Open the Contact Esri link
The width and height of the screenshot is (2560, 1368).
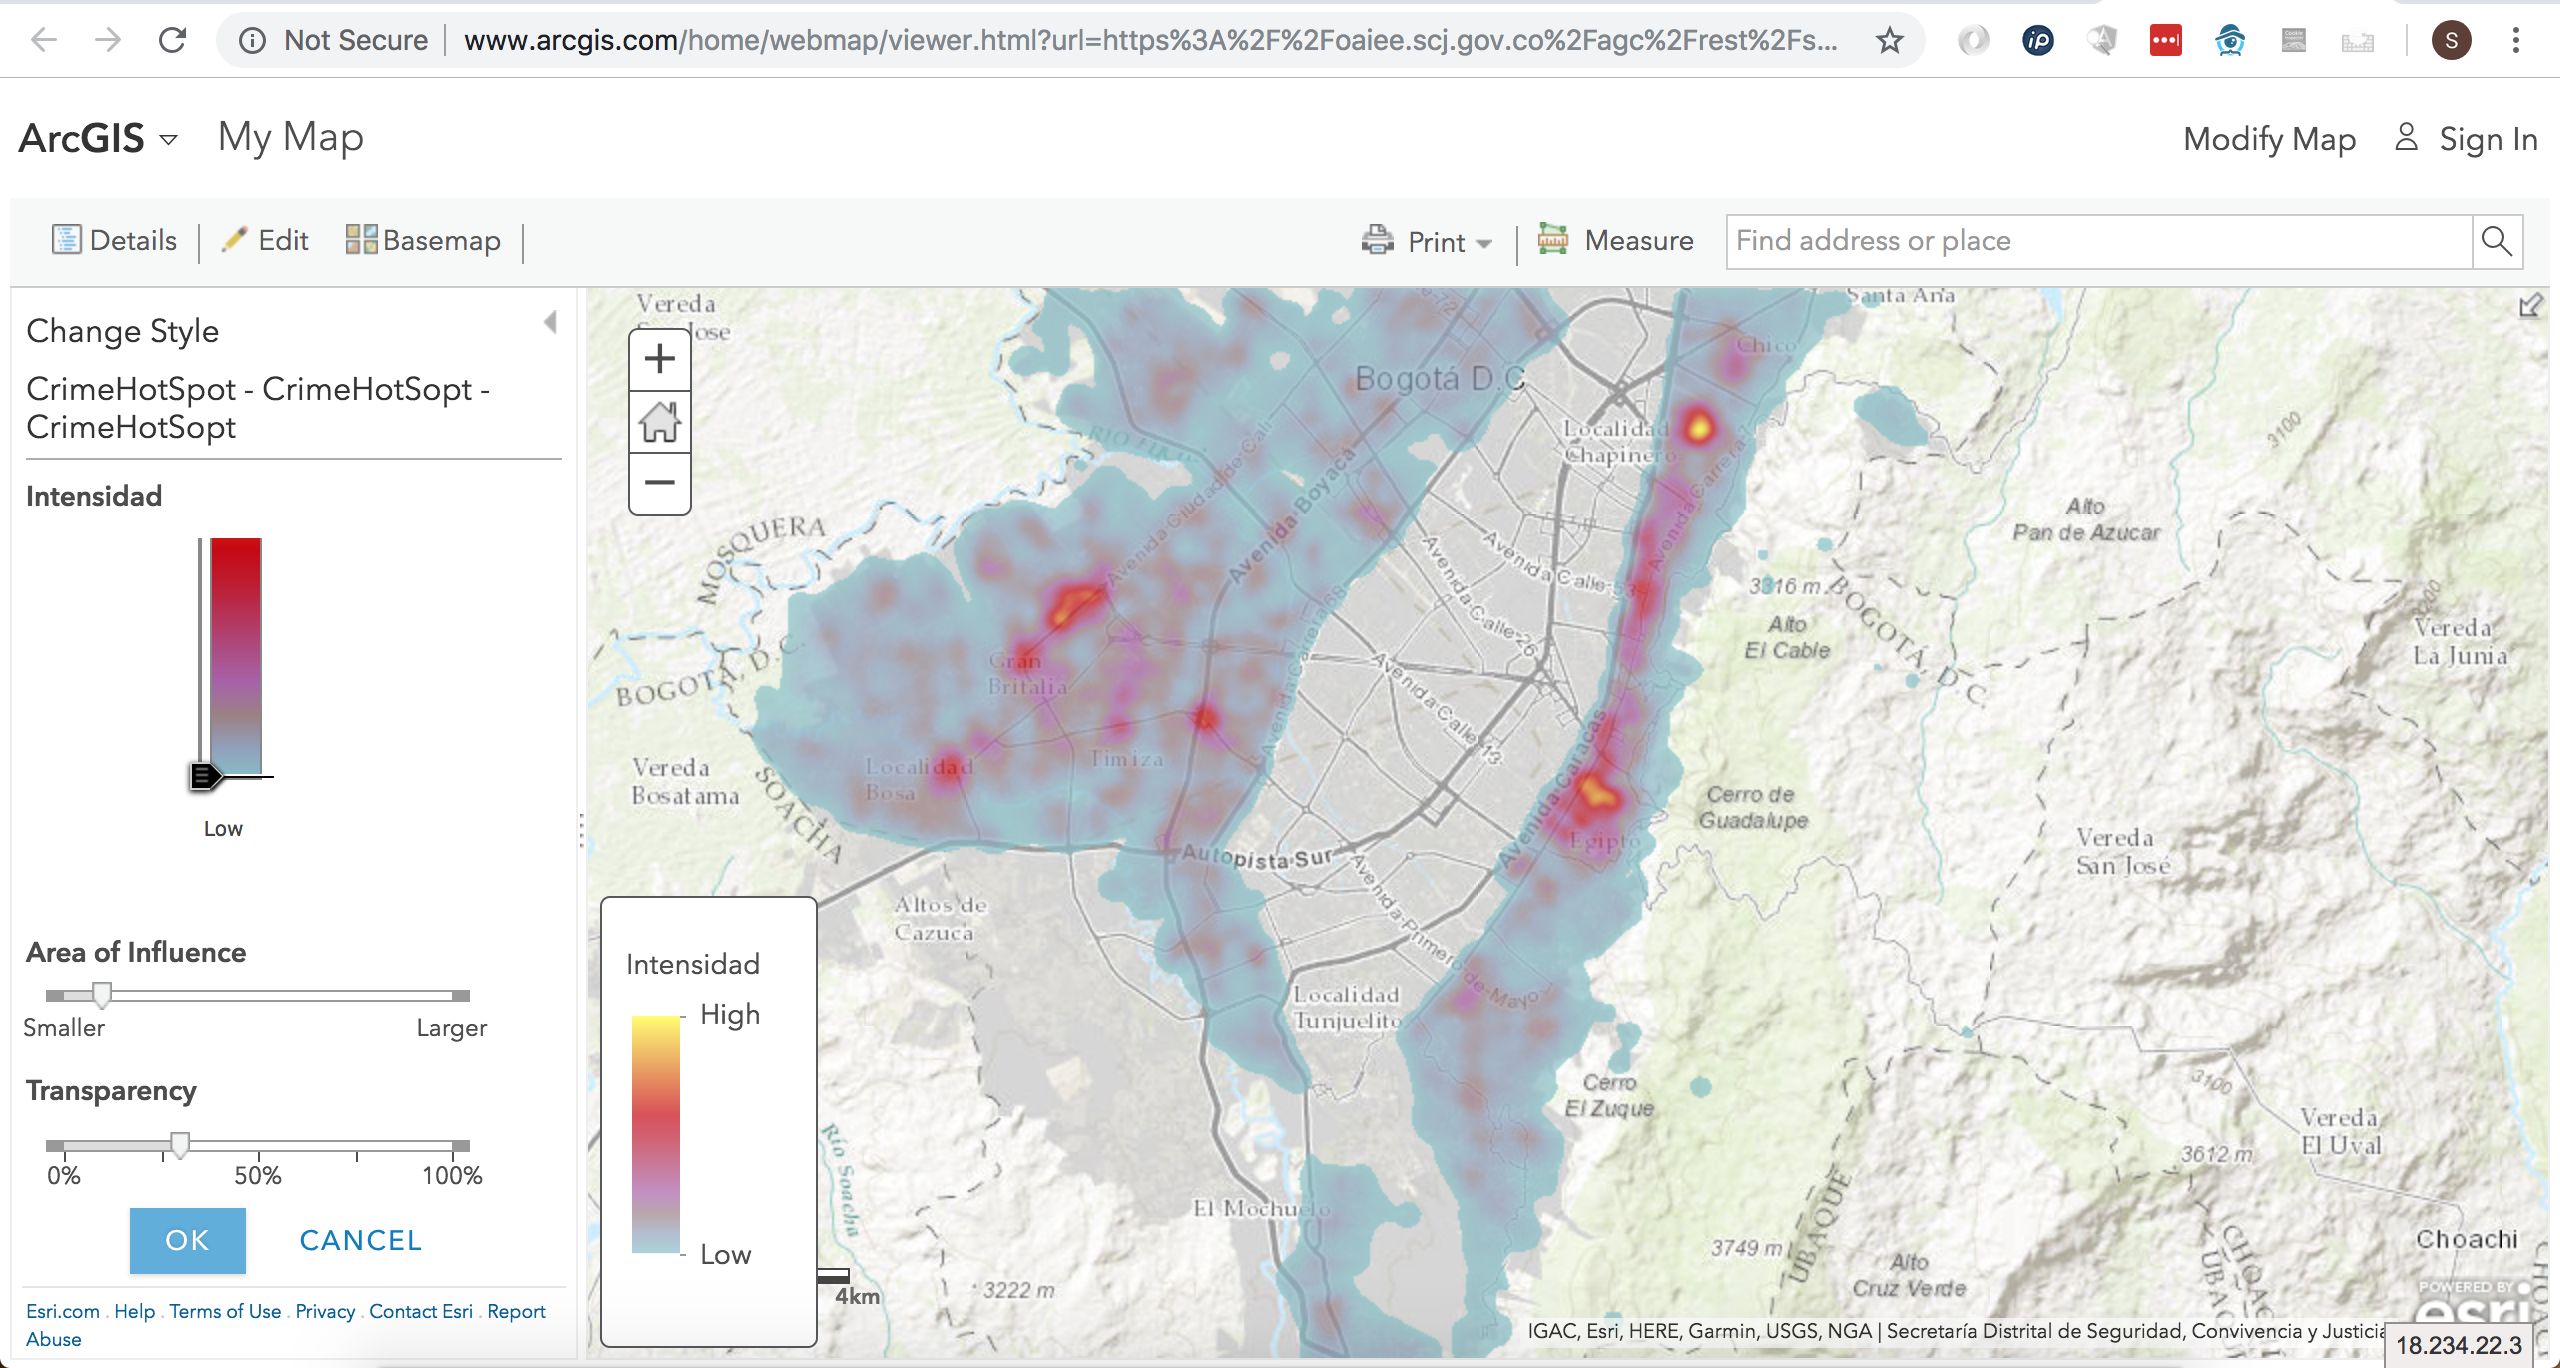(x=421, y=1311)
